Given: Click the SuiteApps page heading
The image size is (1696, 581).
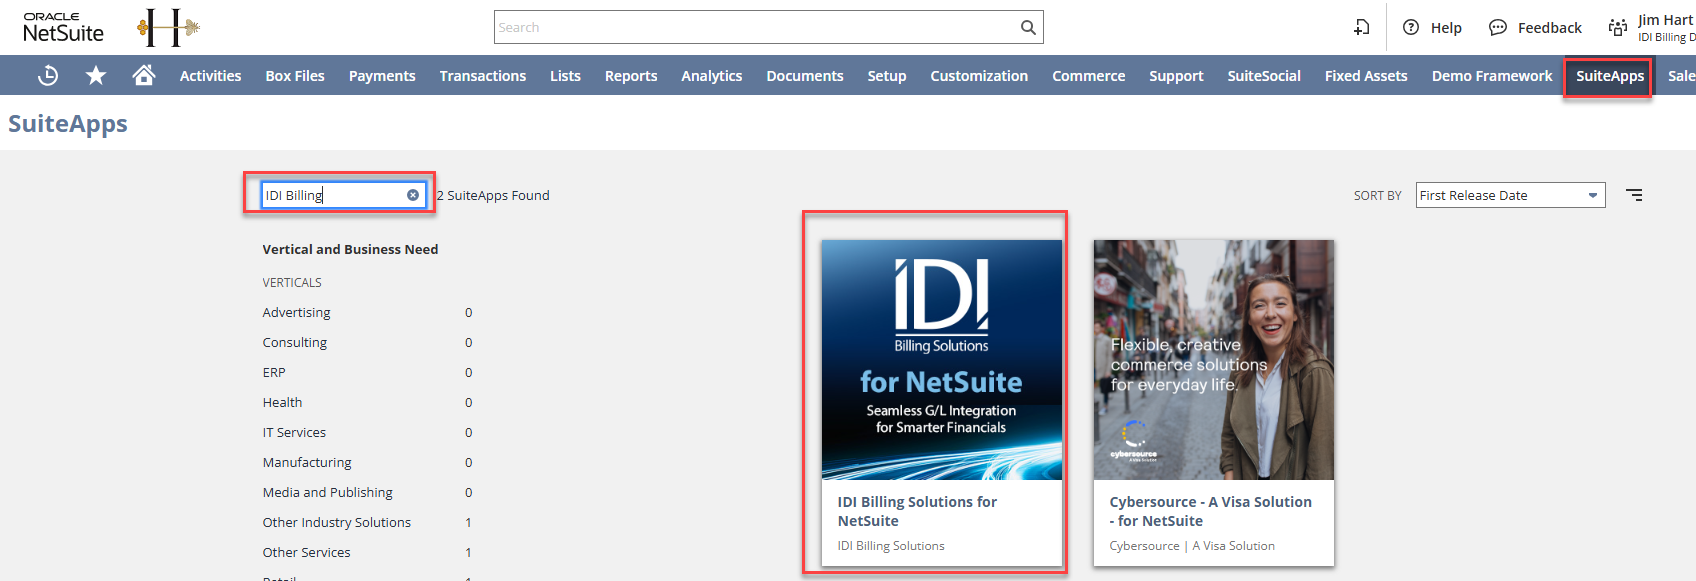Looking at the screenshot, I should coord(68,124).
